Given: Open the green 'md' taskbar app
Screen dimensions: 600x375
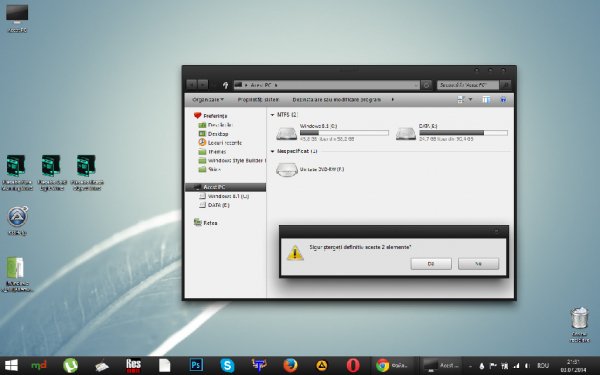Looking at the screenshot, I should (39, 365).
